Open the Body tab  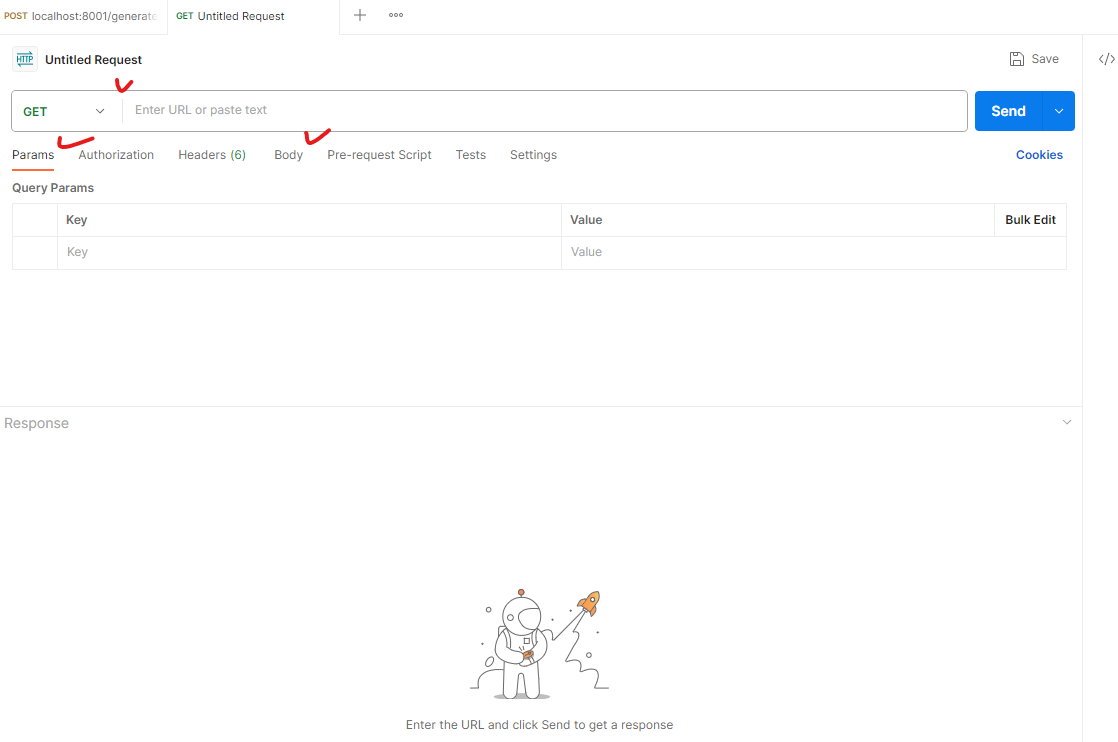tap(289, 155)
